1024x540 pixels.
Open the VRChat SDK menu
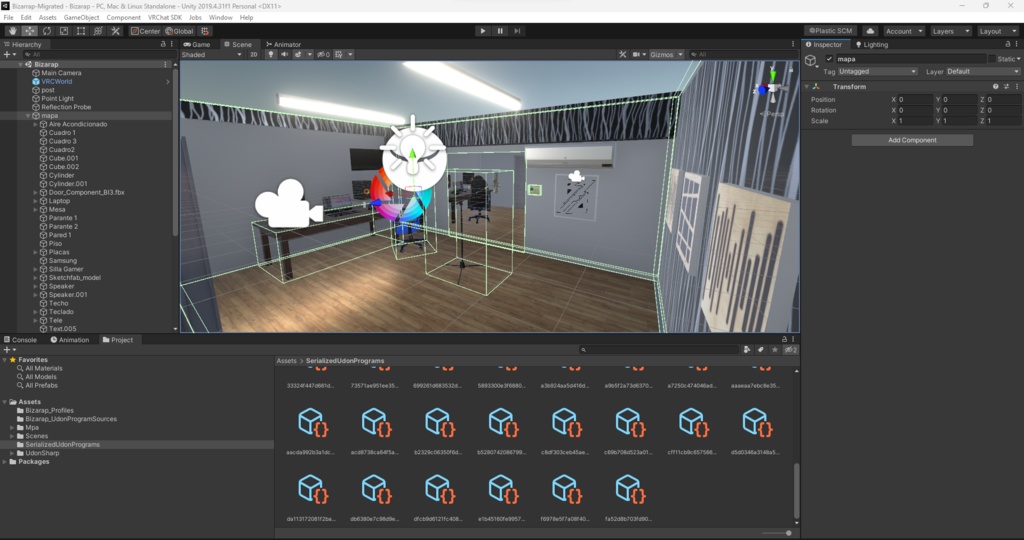(x=165, y=18)
